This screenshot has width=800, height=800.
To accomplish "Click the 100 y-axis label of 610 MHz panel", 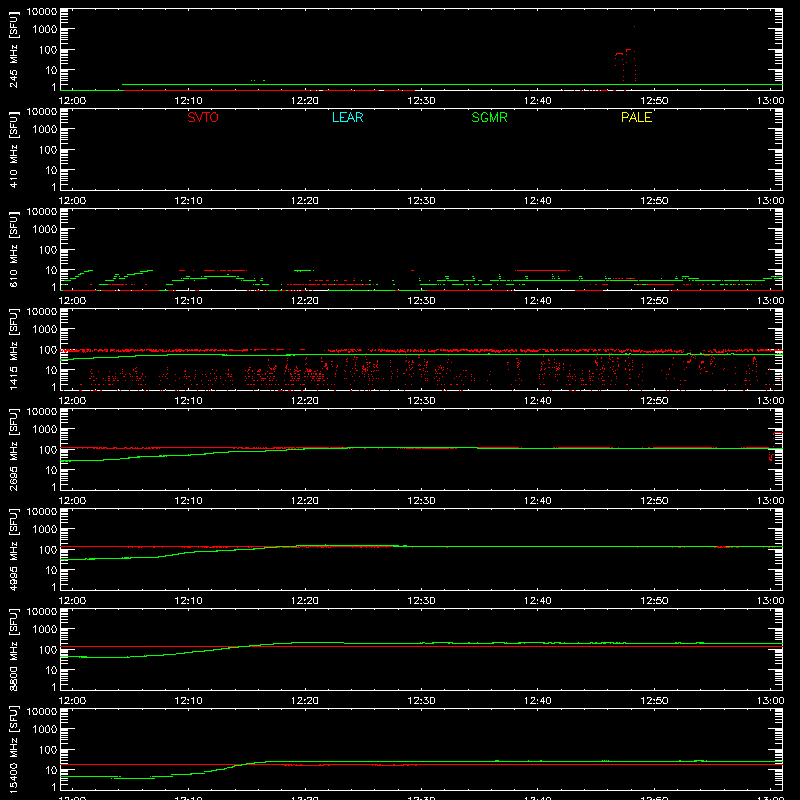I will (x=48, y=250).
